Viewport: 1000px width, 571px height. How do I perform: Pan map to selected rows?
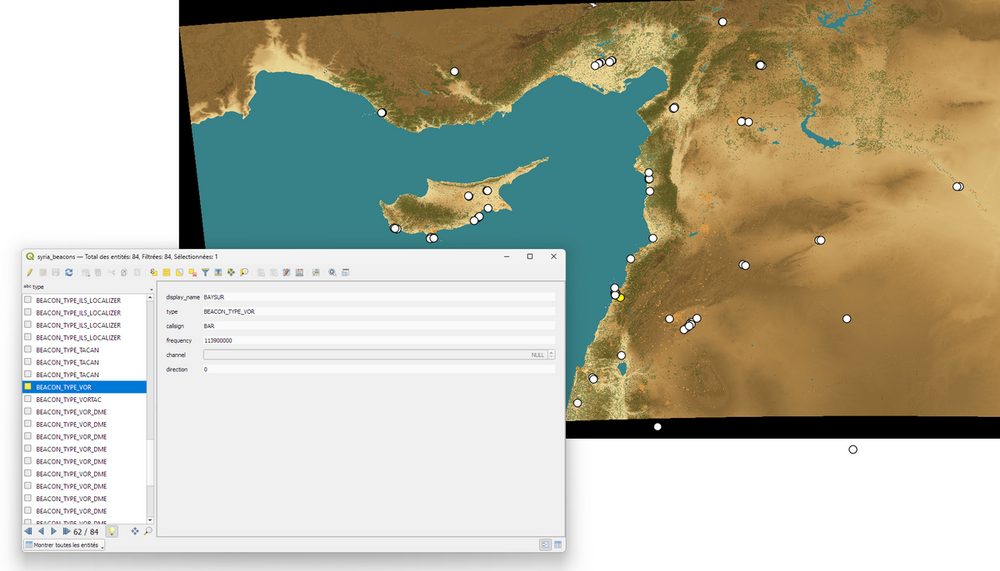click(231, 272)
